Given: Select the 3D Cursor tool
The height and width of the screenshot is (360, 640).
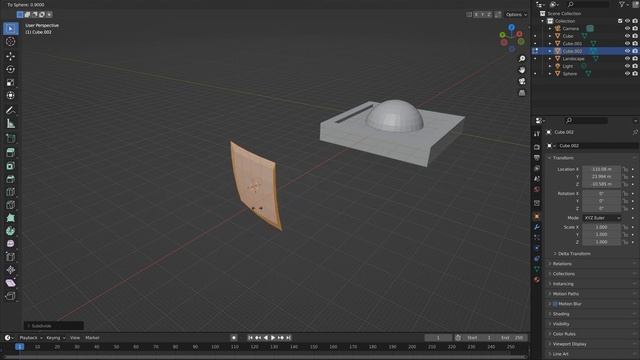Looking at the screenshot, I should [11, 42].
